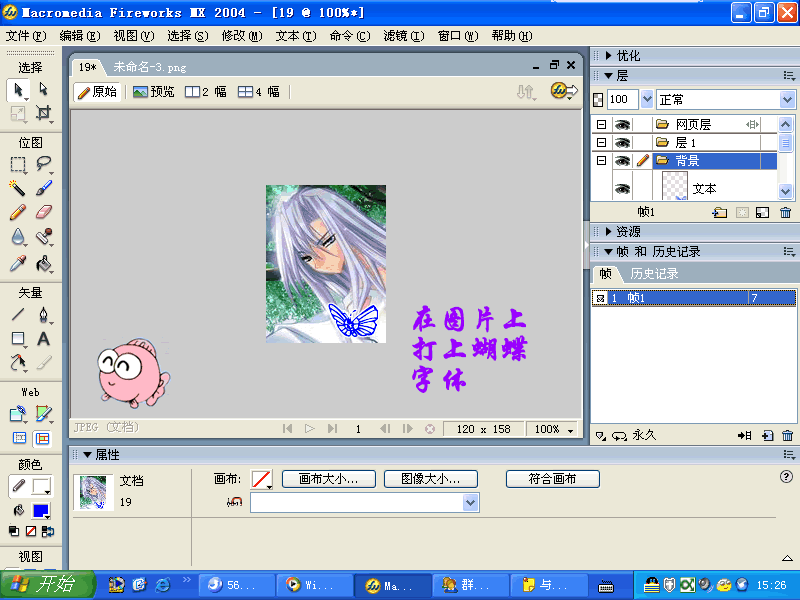The width and height of the screenshot is (800, 600).
Task: Click the 画布大小... button
Action: [x=329, y=479]
